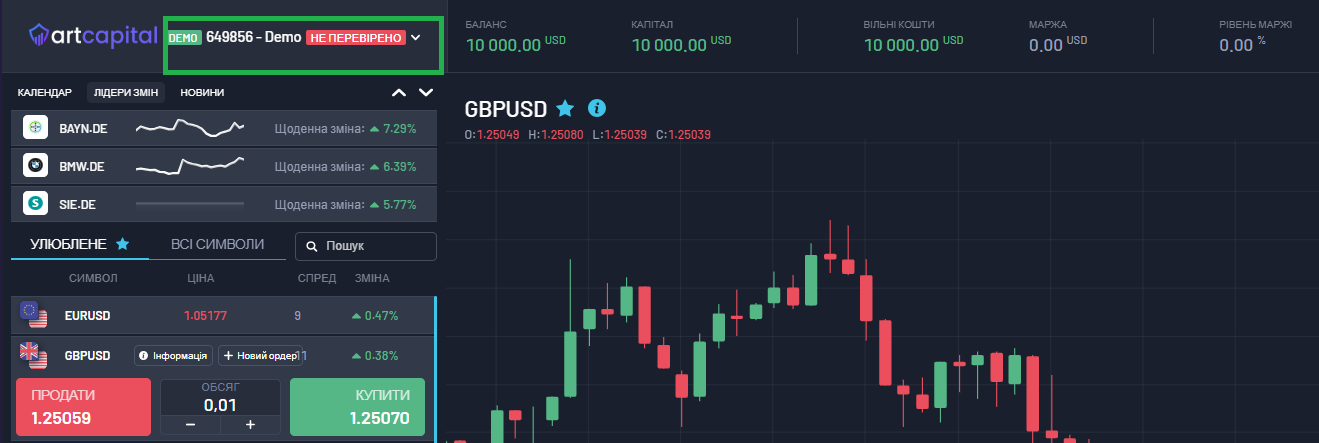Click the EURUSD currency flag icon

click(33, 316)
